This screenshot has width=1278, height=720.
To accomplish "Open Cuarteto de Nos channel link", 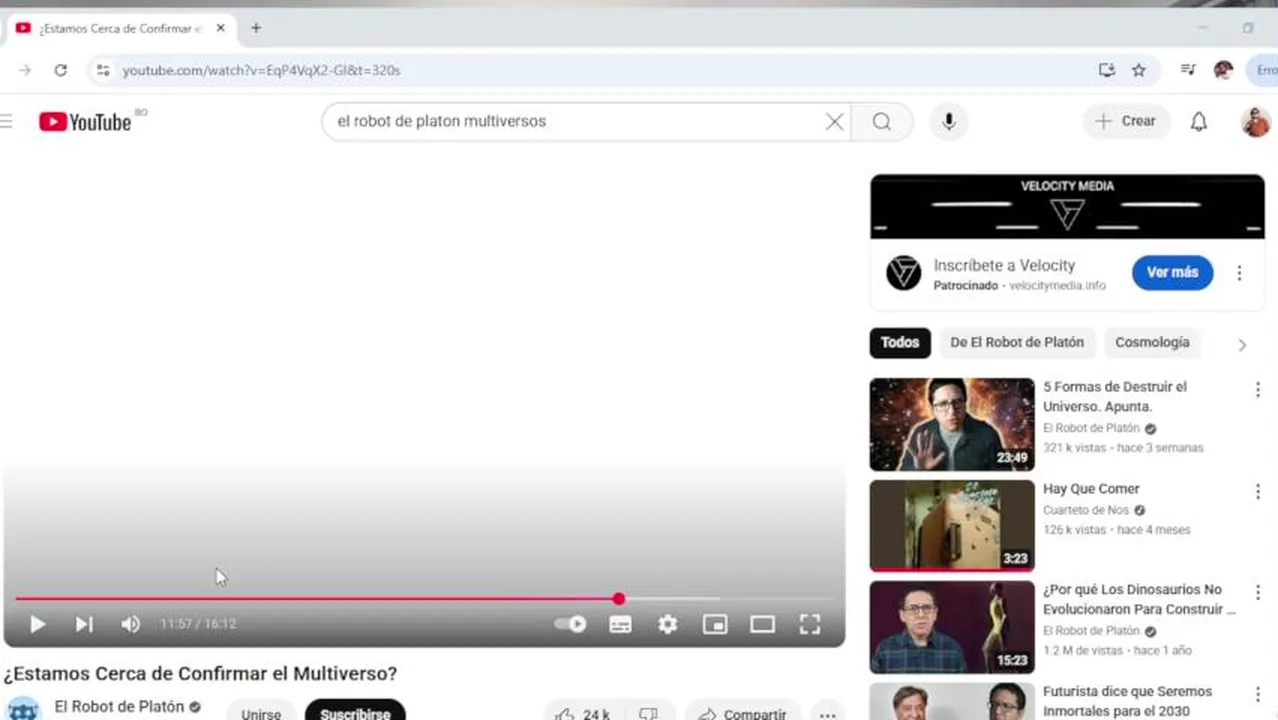I will (1086, 510).
